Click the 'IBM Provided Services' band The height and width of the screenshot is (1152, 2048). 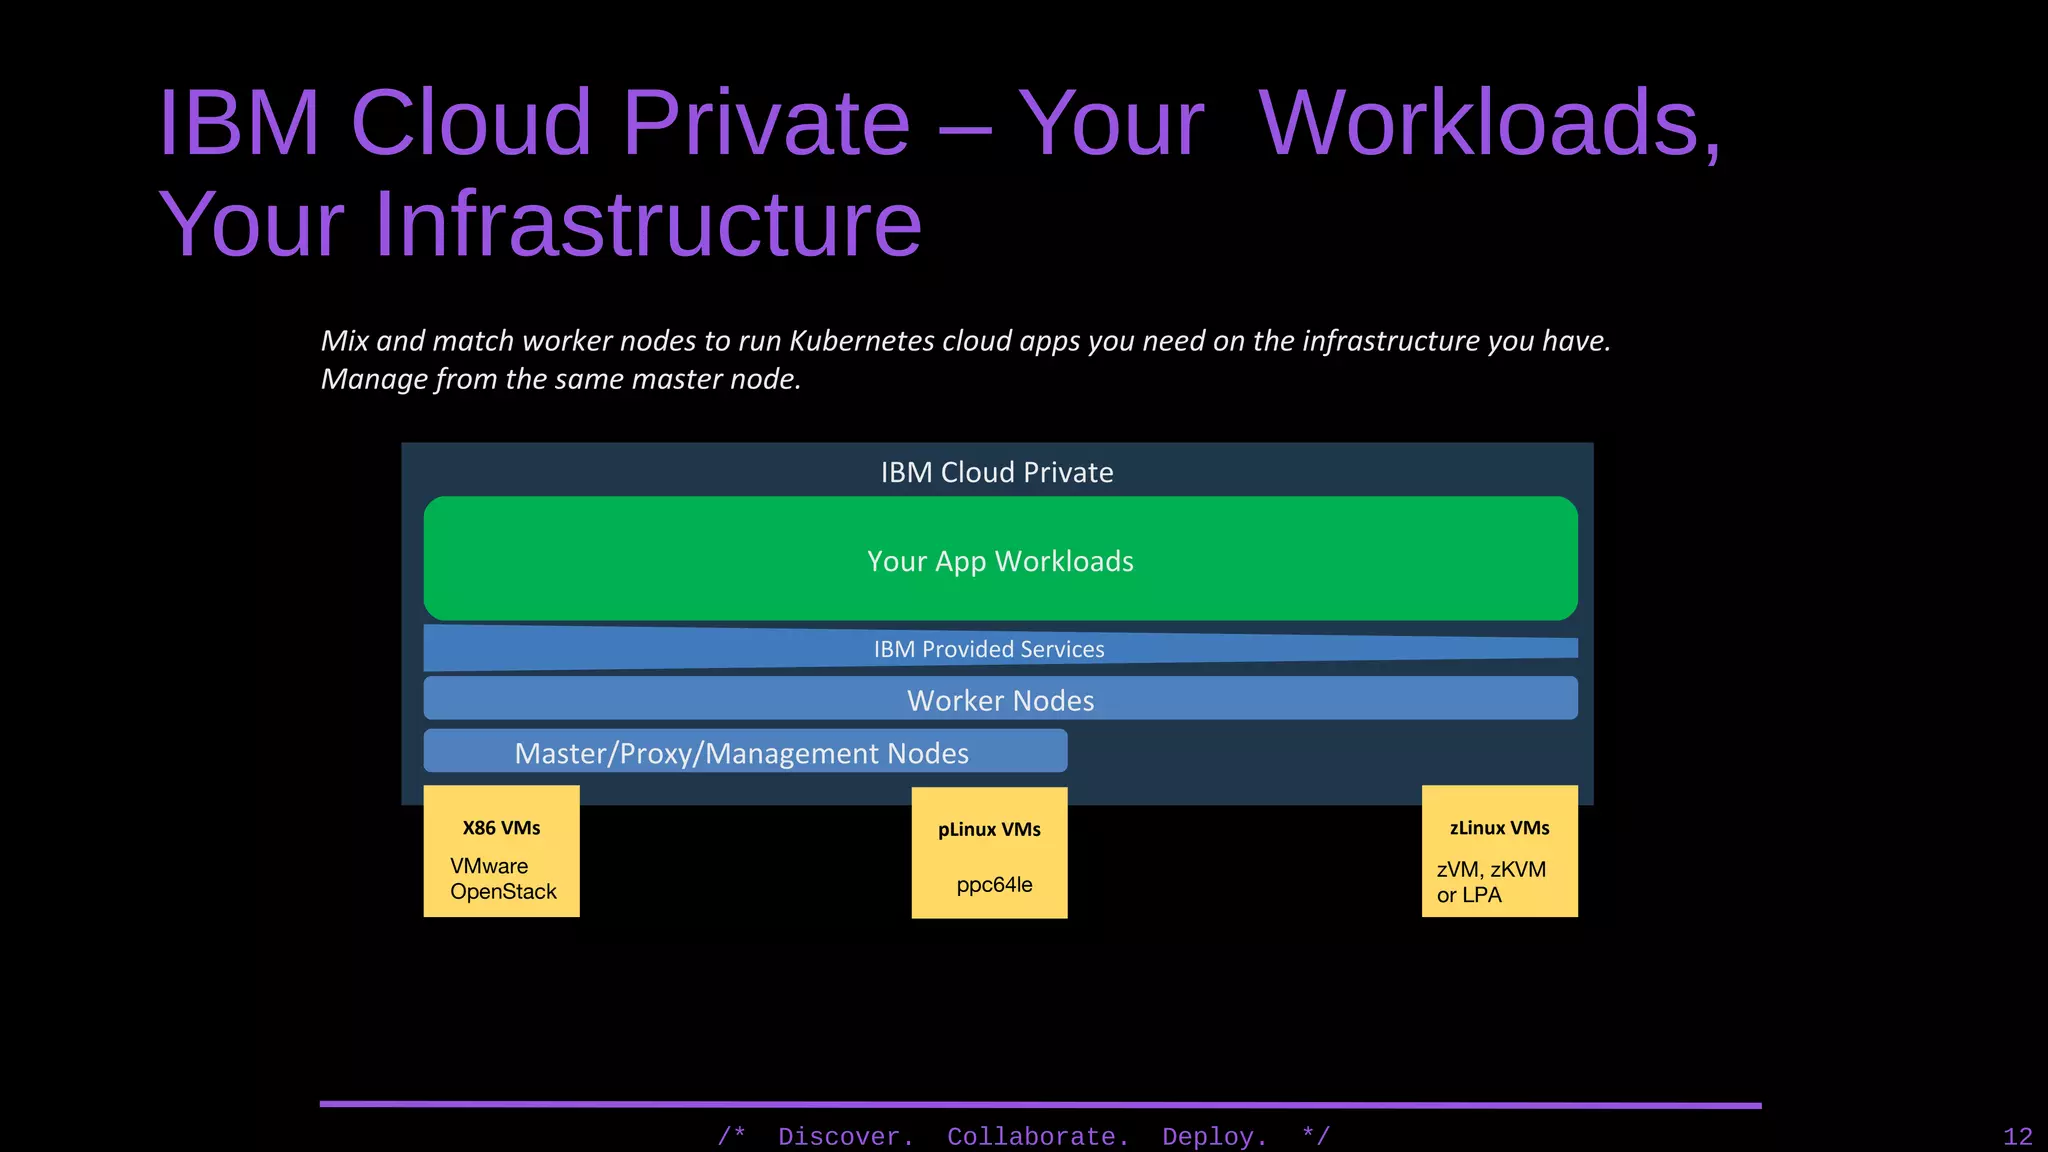[1001, 648]
